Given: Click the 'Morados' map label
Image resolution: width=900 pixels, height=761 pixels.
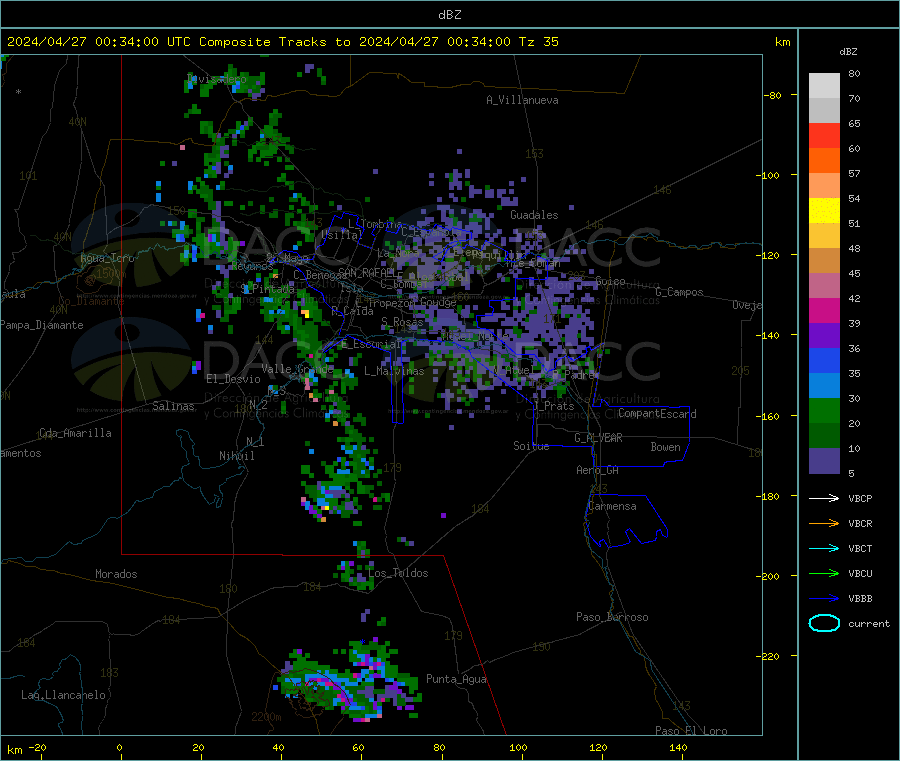Looking at the screenshot, I should (117, 574).
